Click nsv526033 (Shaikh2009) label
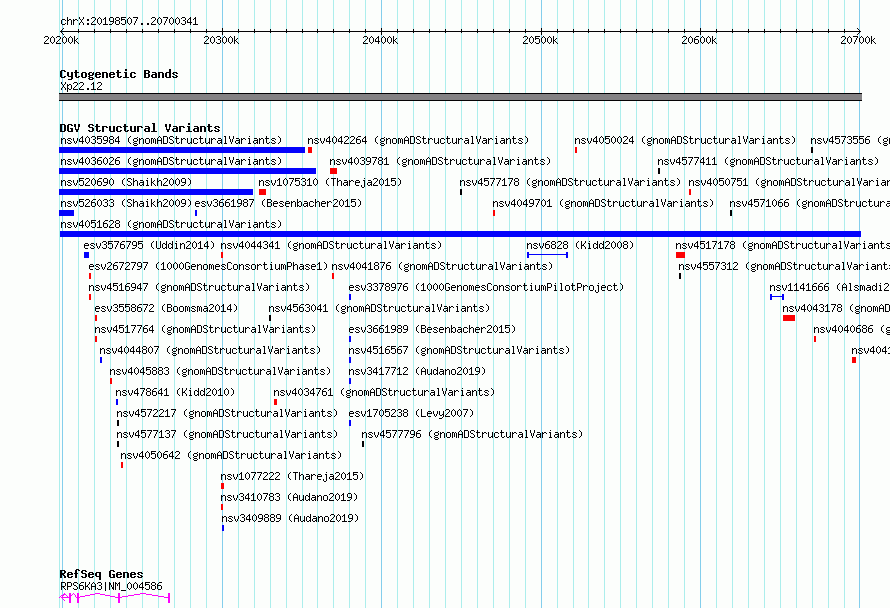The height and width of the screenshot is (608, 890). (126, 203)
